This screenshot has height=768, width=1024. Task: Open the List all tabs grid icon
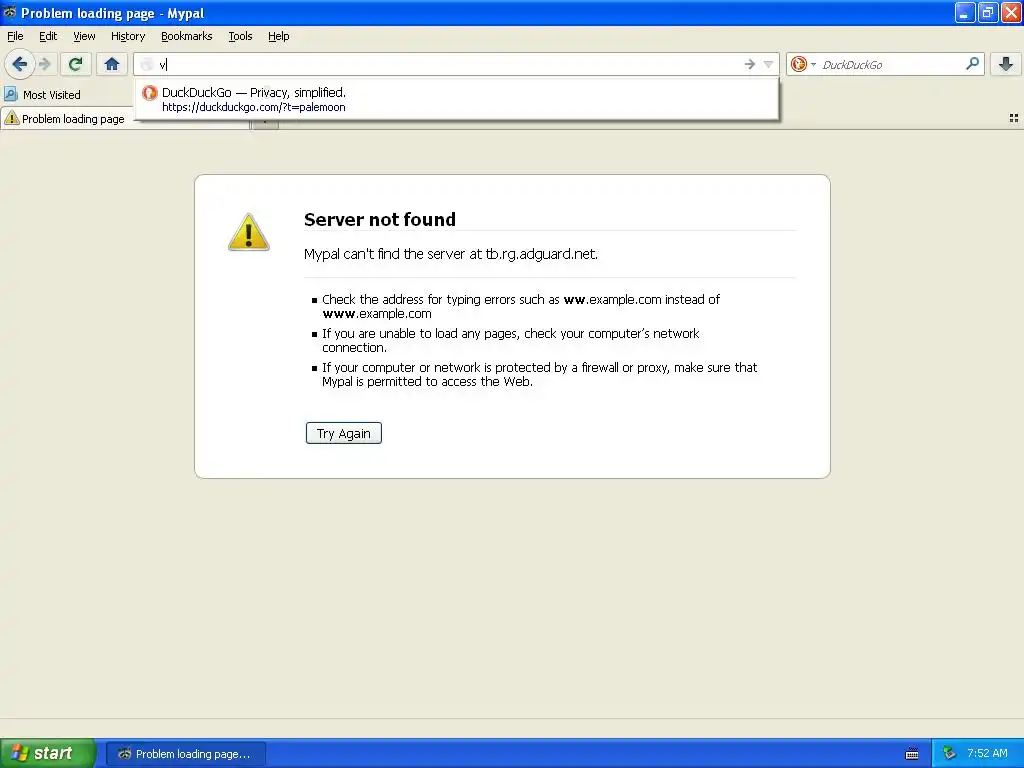pos(1014,118)
